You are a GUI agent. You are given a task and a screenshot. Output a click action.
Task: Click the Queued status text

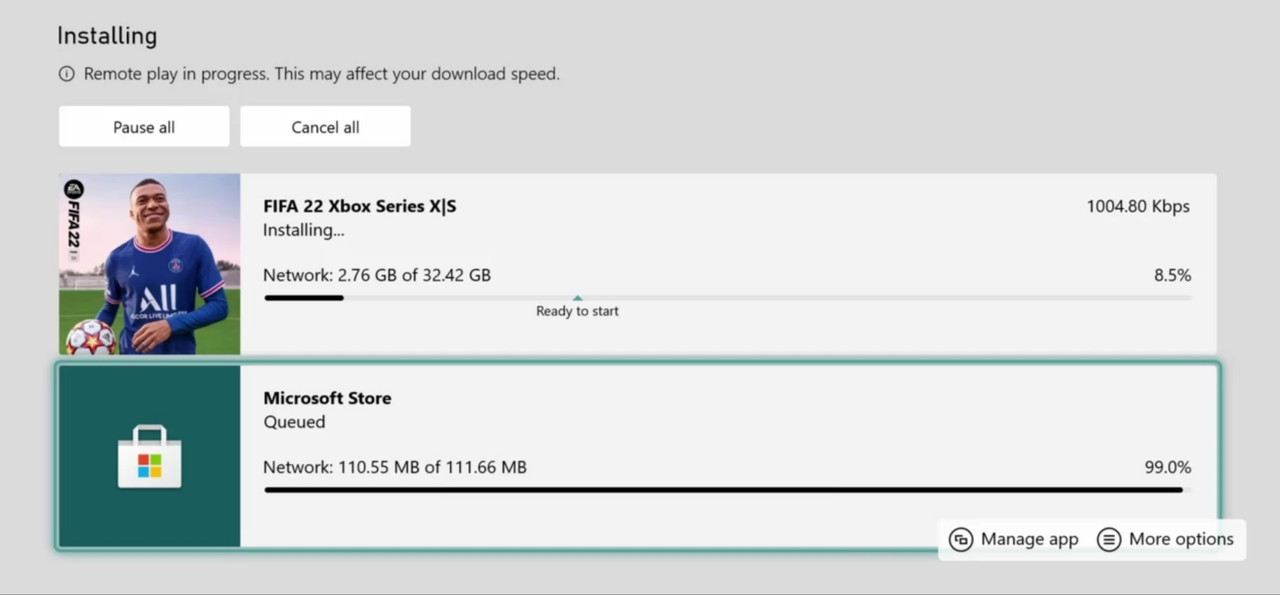294,422
